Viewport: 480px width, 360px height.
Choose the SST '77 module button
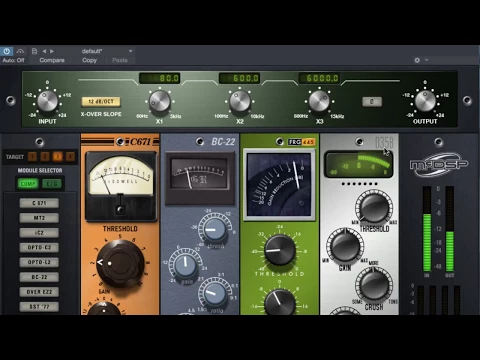tap(39, 307)
